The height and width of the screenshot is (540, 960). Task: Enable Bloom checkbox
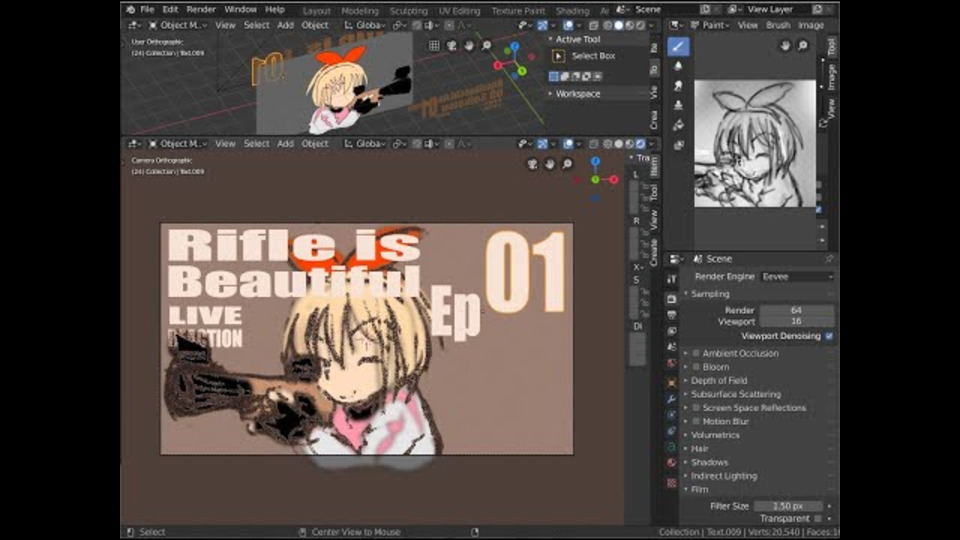(x=696, y=367)
